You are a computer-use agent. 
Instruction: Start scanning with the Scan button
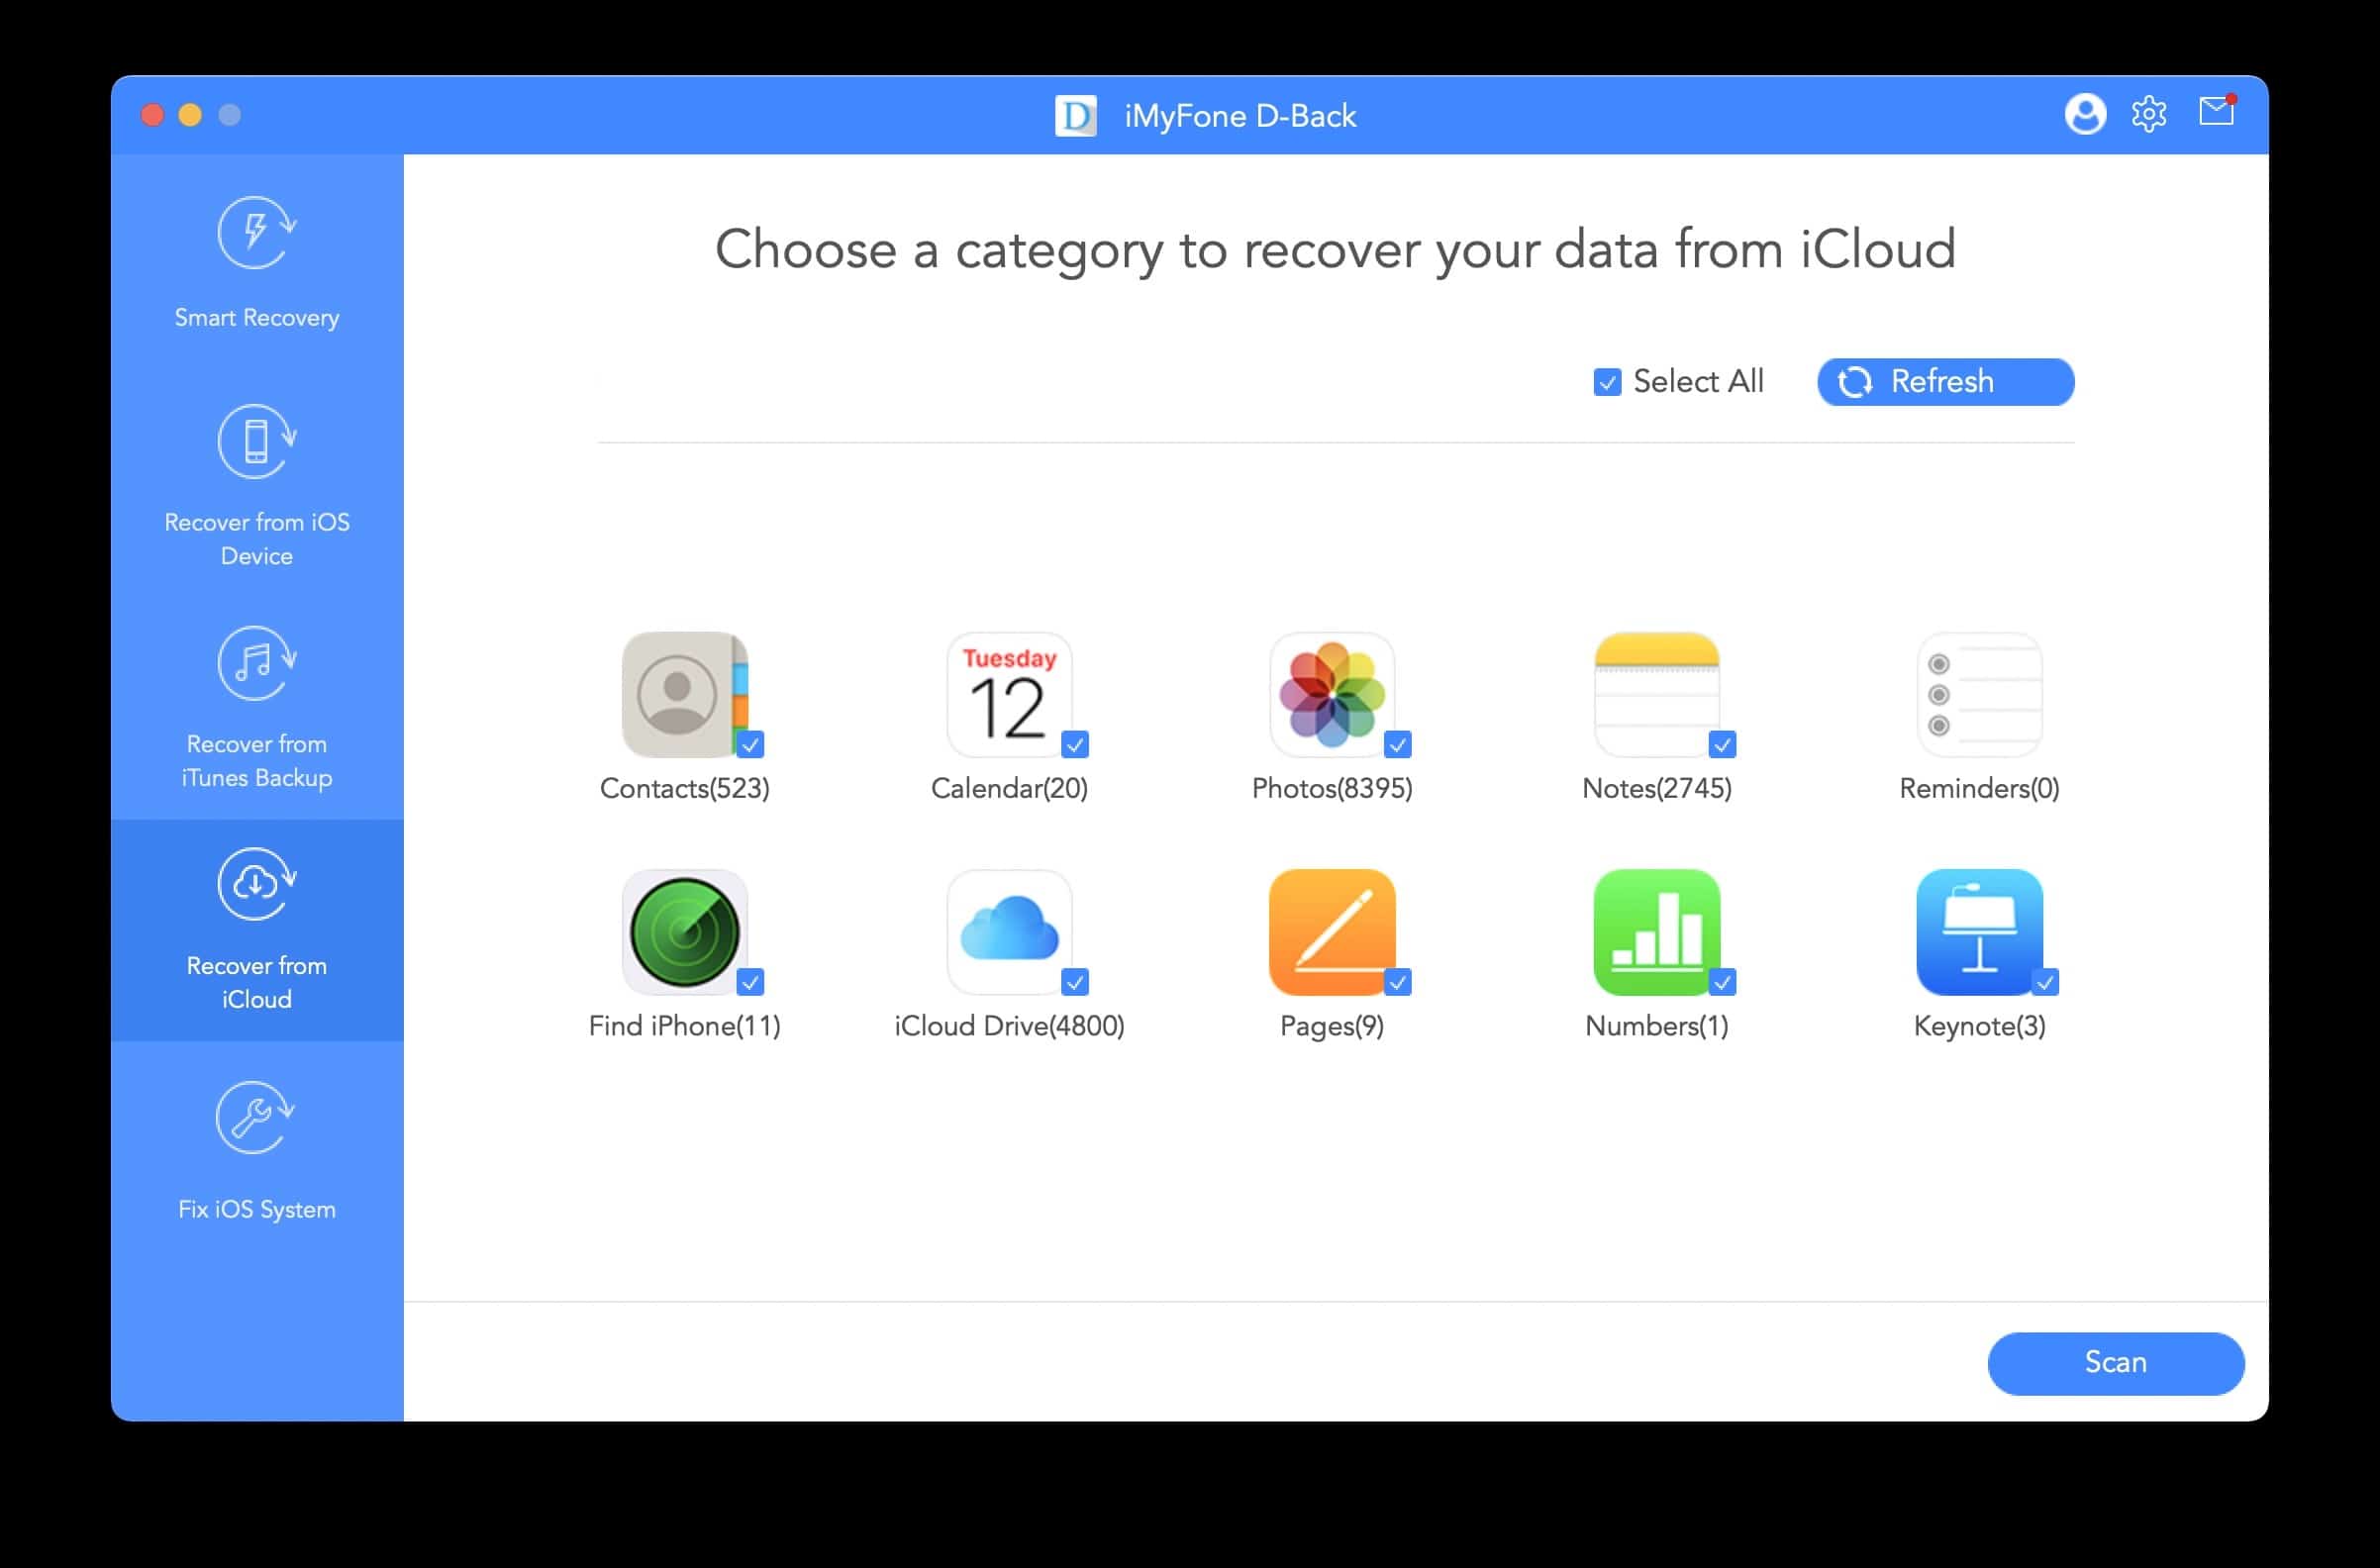point(2115,1362)
